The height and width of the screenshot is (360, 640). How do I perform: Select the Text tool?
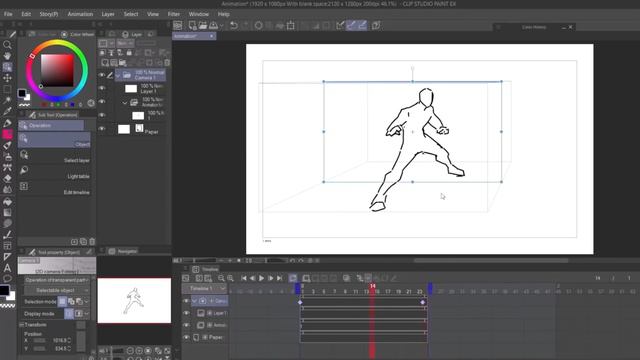[x=7, y=268]
